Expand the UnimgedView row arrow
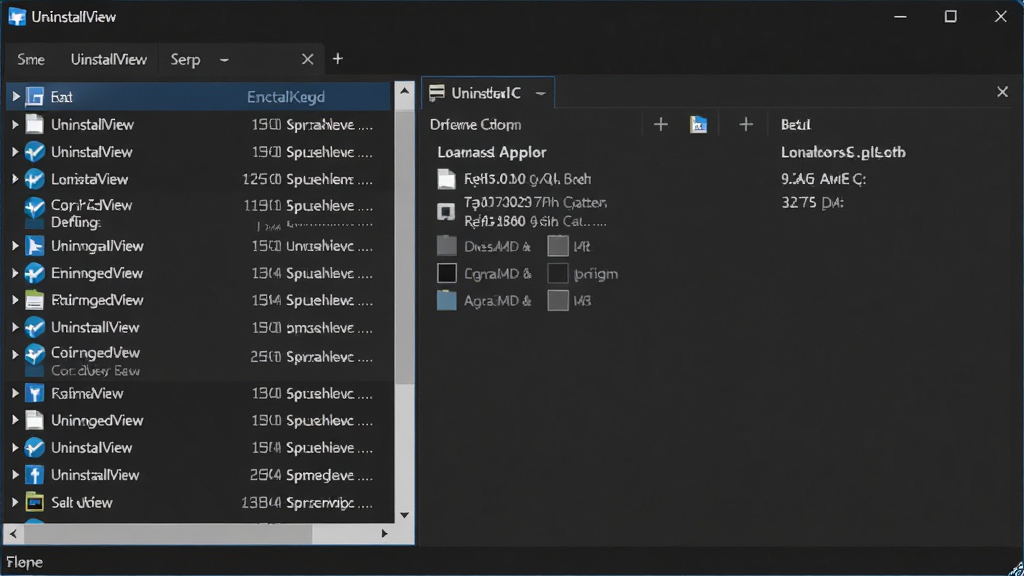Image resolution: width=1024 pixels, height=576 pixels. [x=16, y=420]
